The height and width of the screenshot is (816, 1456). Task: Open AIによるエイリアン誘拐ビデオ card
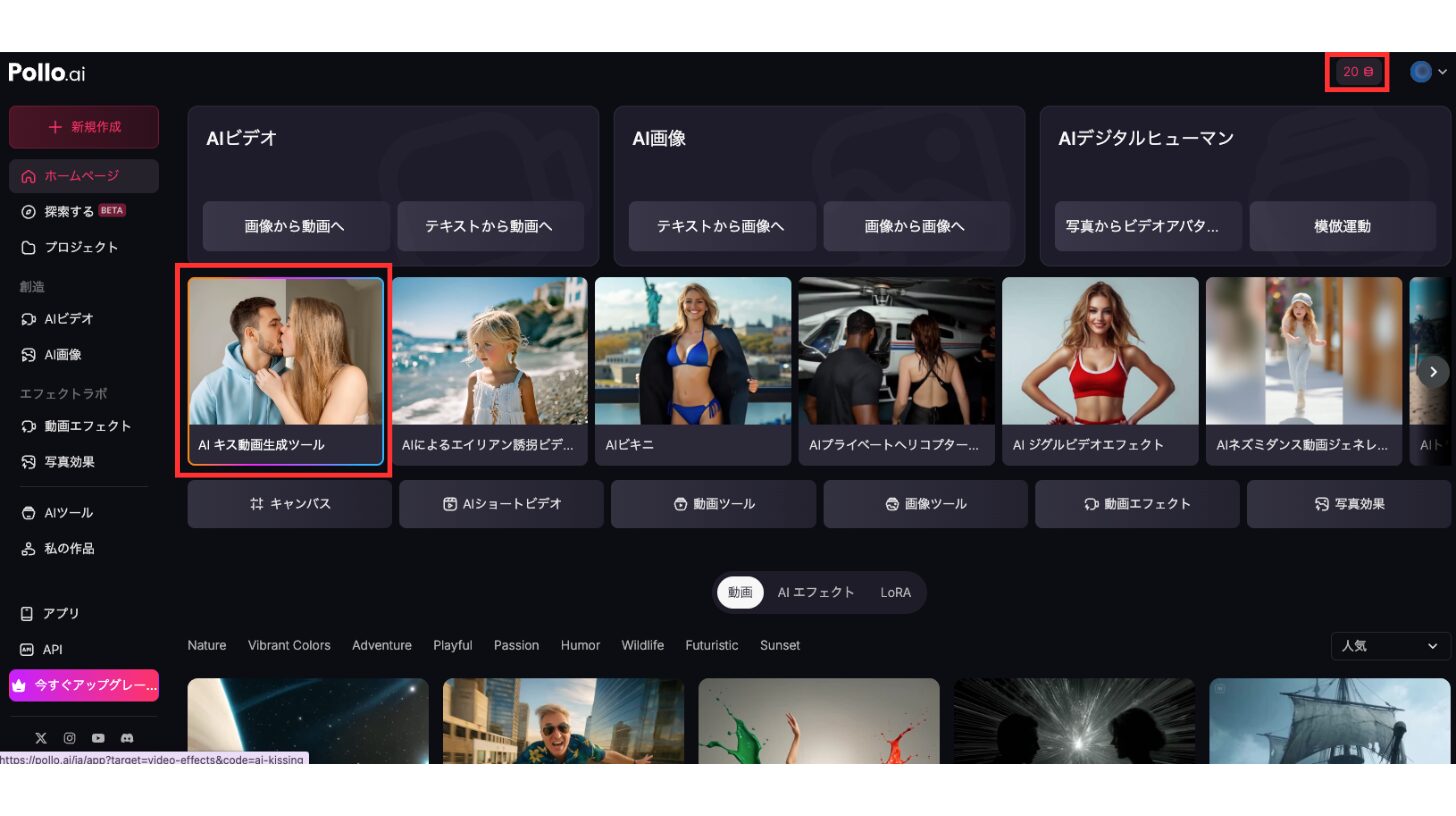[489, 371]
